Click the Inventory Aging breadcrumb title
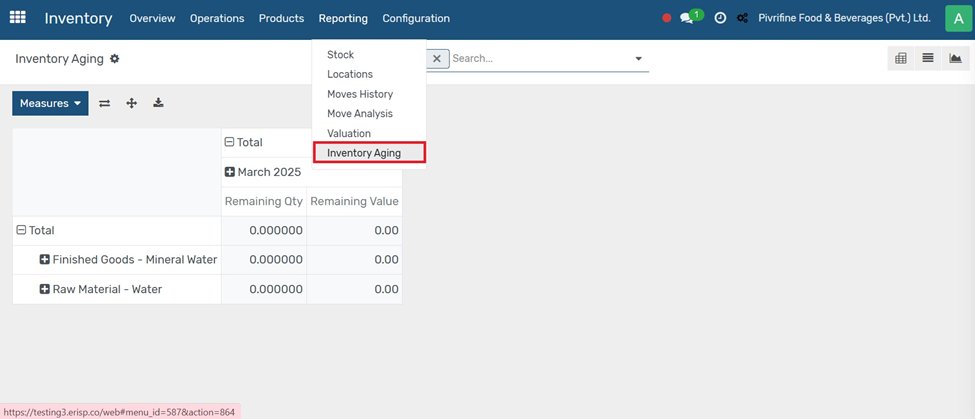The image size is (975, 419). pyautogui.click(x=59, y=58)
